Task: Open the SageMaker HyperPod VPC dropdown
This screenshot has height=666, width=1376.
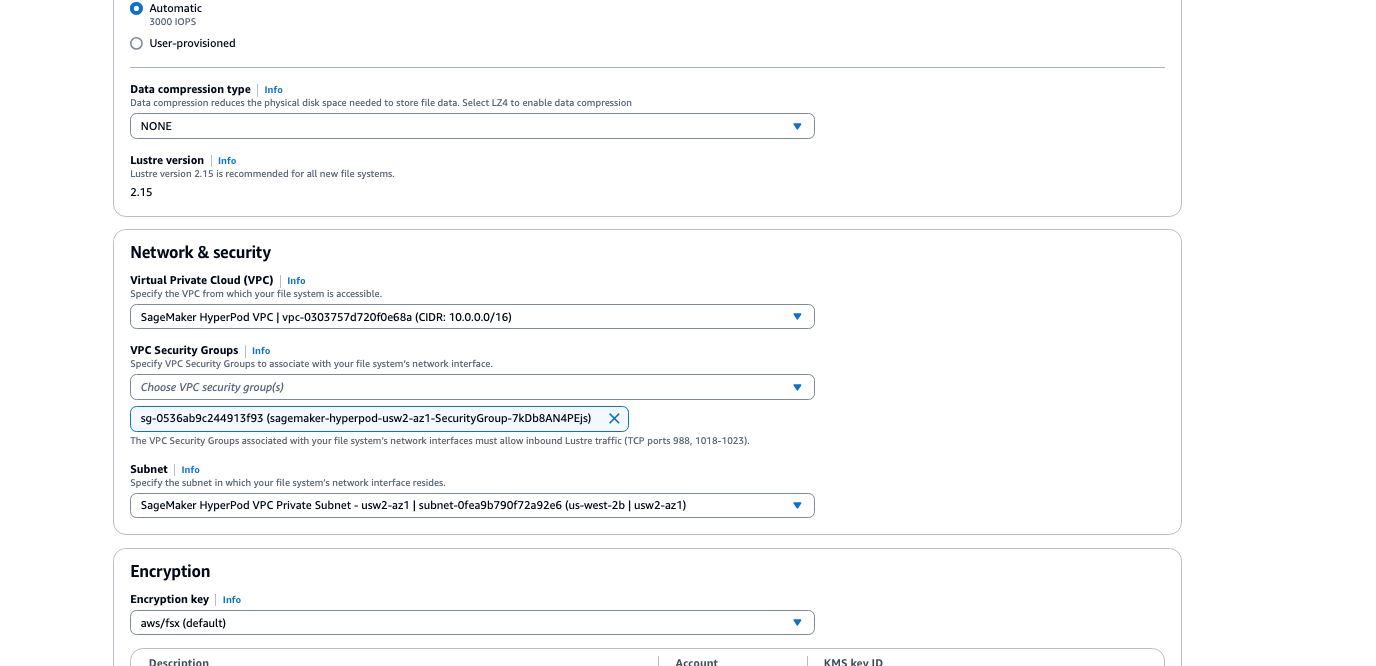Action: point(472,317)
